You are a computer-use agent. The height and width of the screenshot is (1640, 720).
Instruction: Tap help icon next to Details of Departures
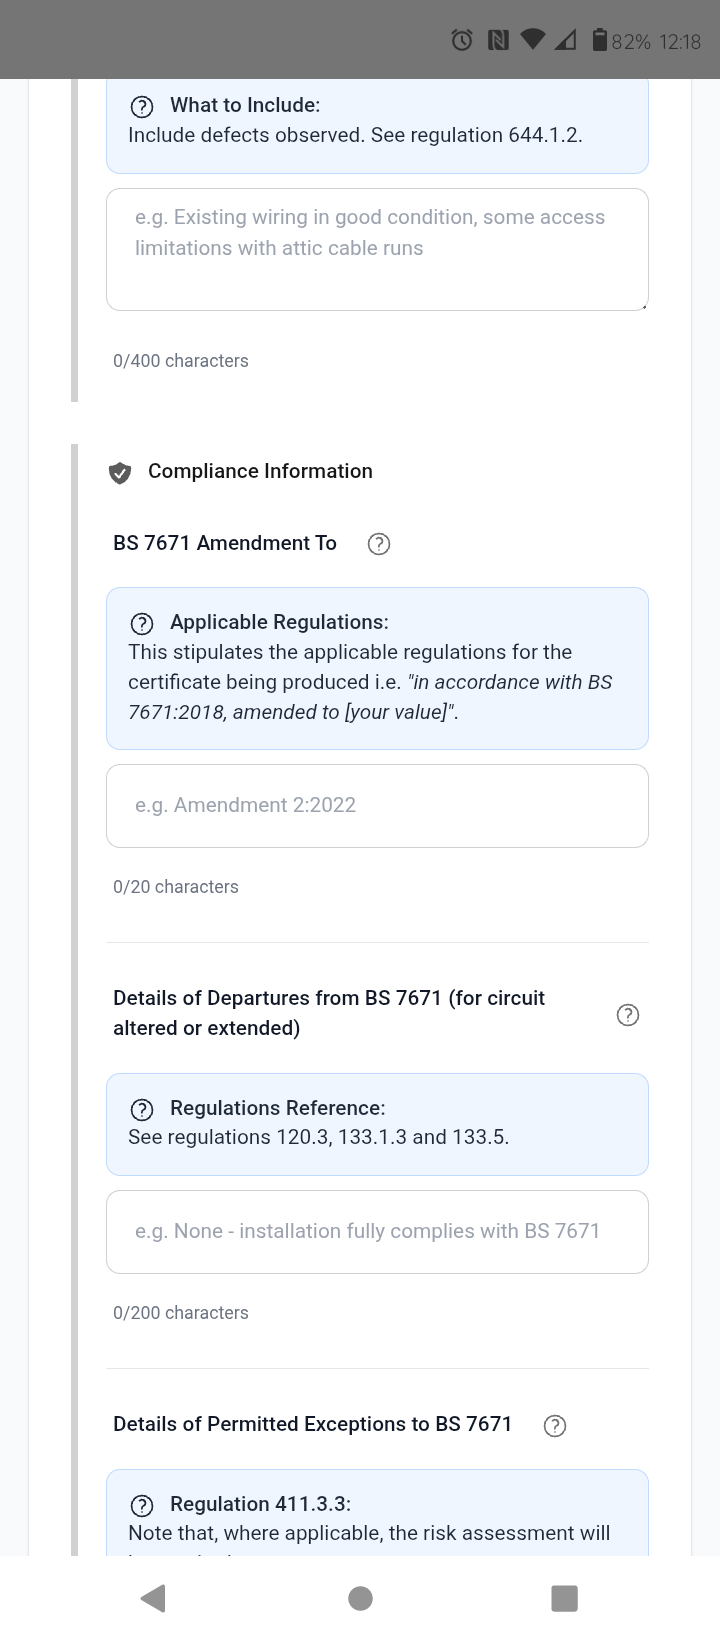click(x=628, y=1015)
